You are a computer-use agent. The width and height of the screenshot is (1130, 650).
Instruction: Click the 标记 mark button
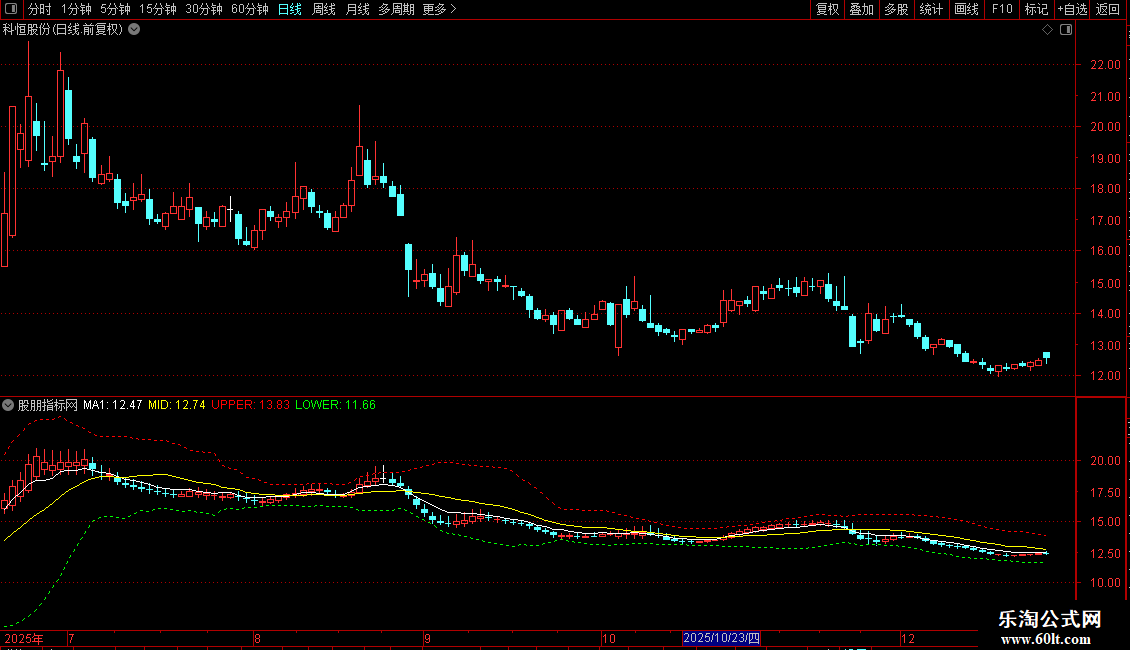(x=1036, y=9)
